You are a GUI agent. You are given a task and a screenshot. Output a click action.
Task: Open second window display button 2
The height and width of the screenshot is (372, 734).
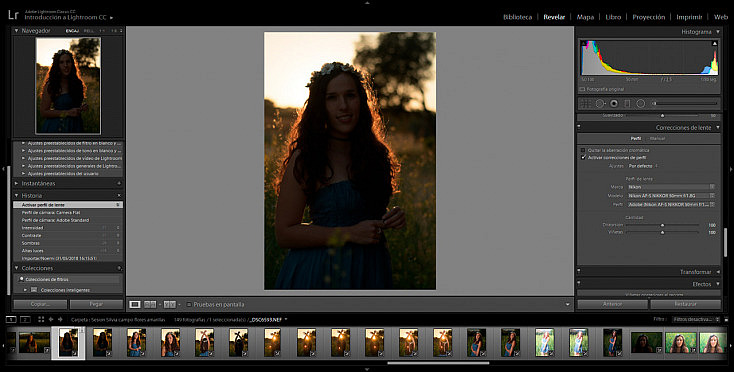25,320
